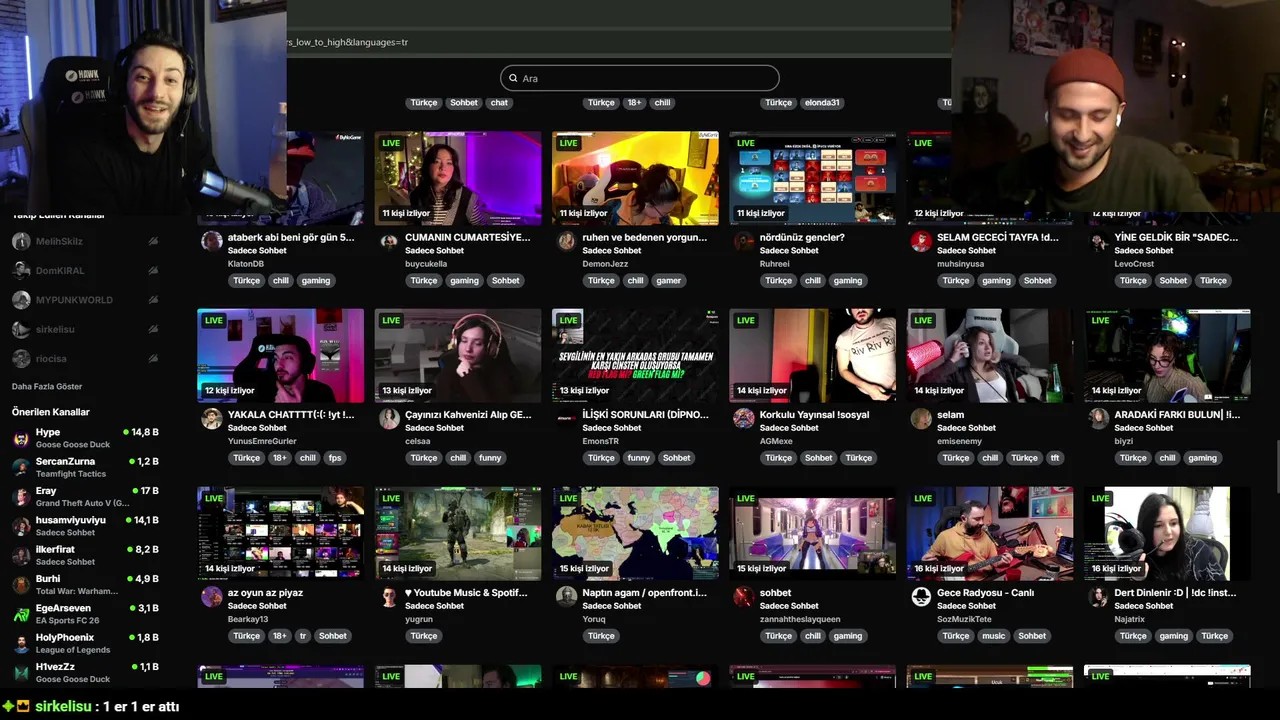The image size is (1280, 720).
Task: Click the AGMexe avatar next to Korkulu Yayınsa
Action: [x=744, y=418]
